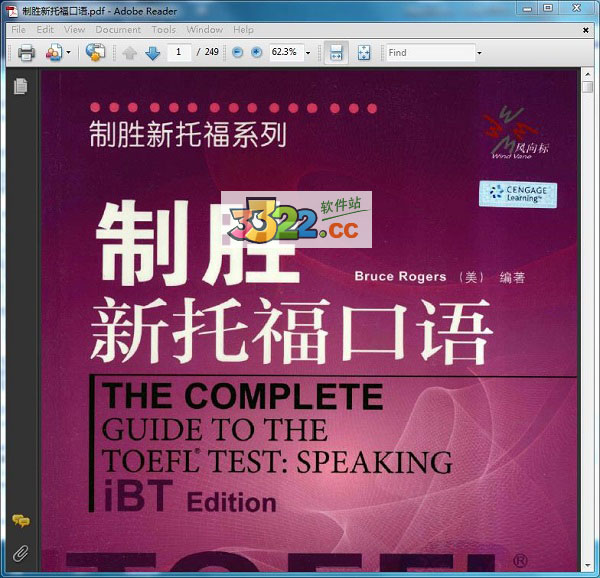Click the Adobe PDF title bar icon

click(x=13, y=11)
